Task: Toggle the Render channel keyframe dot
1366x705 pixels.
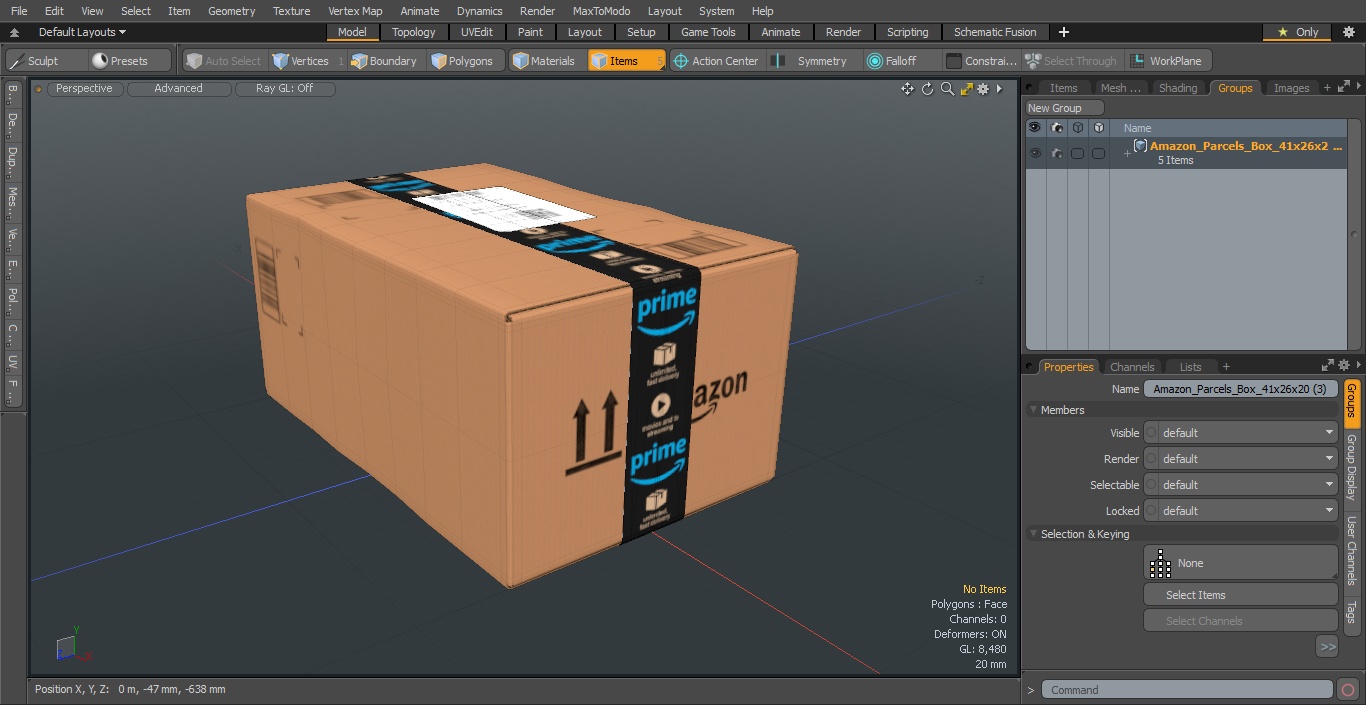Action: tap(1151, 459)
